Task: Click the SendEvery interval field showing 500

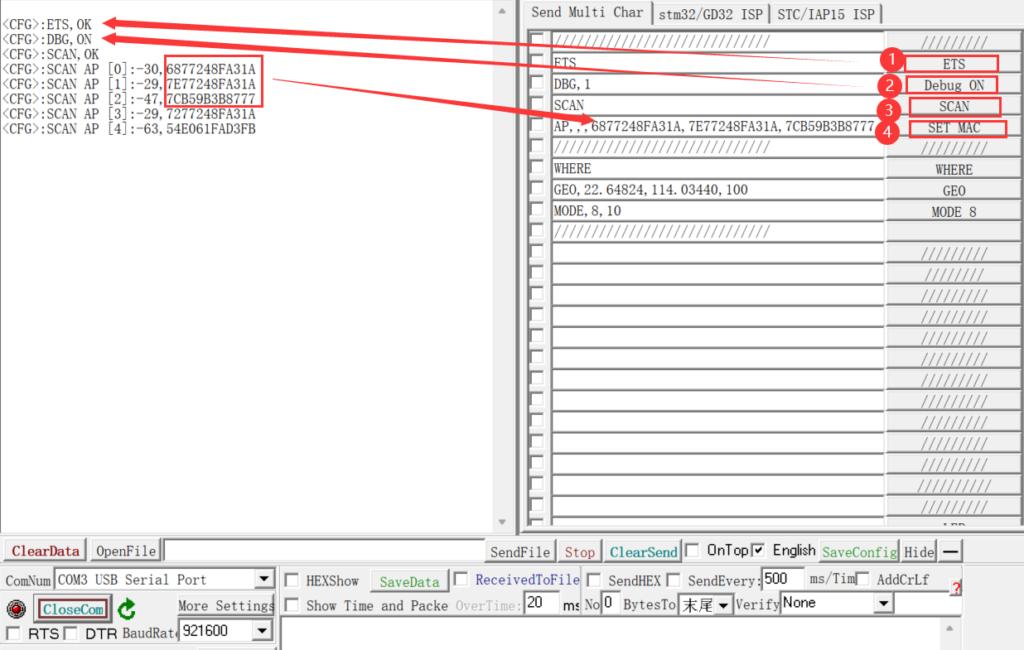Action: click(x=782, y=580)
